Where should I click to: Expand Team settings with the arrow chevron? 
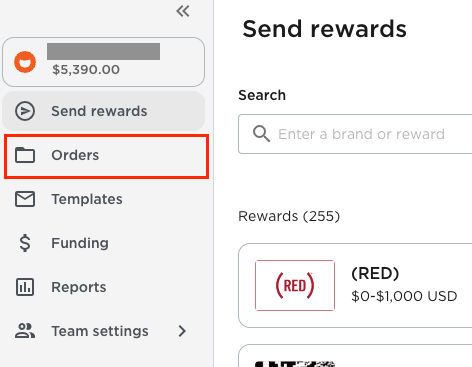pyautogui.click(x=182, y=331)
